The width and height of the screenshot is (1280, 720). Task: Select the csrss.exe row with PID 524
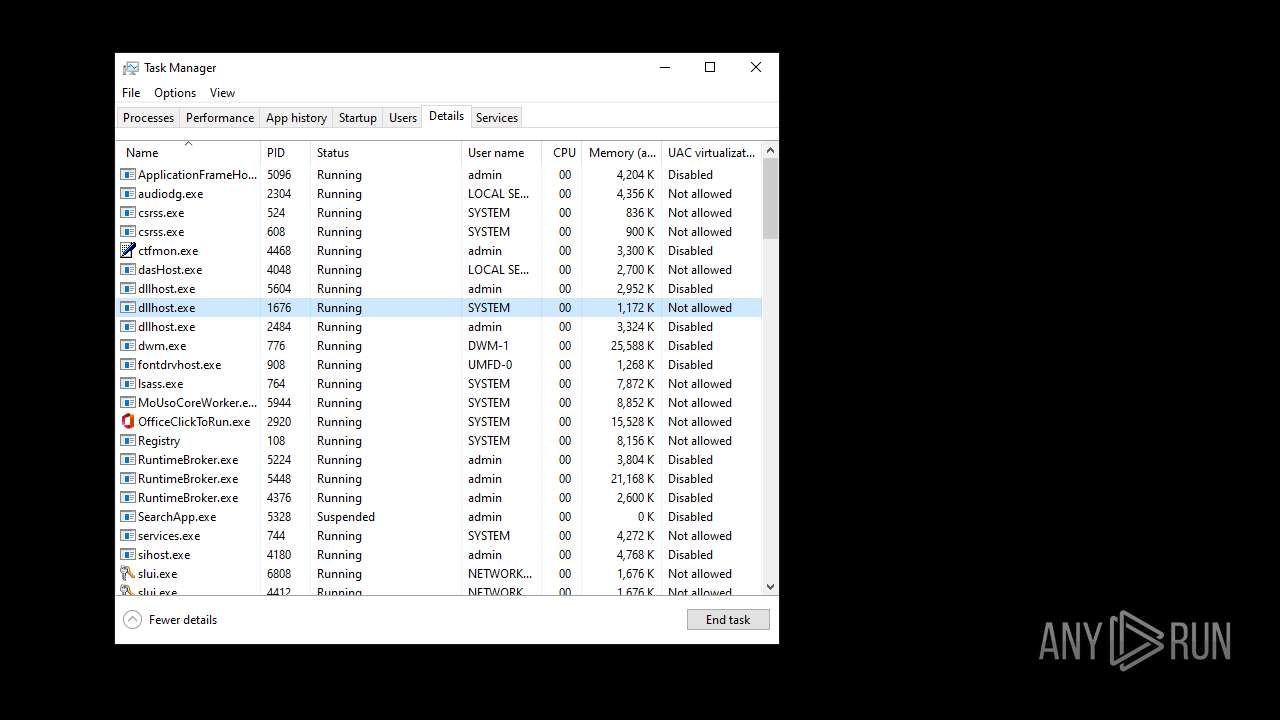click(439, 213)
